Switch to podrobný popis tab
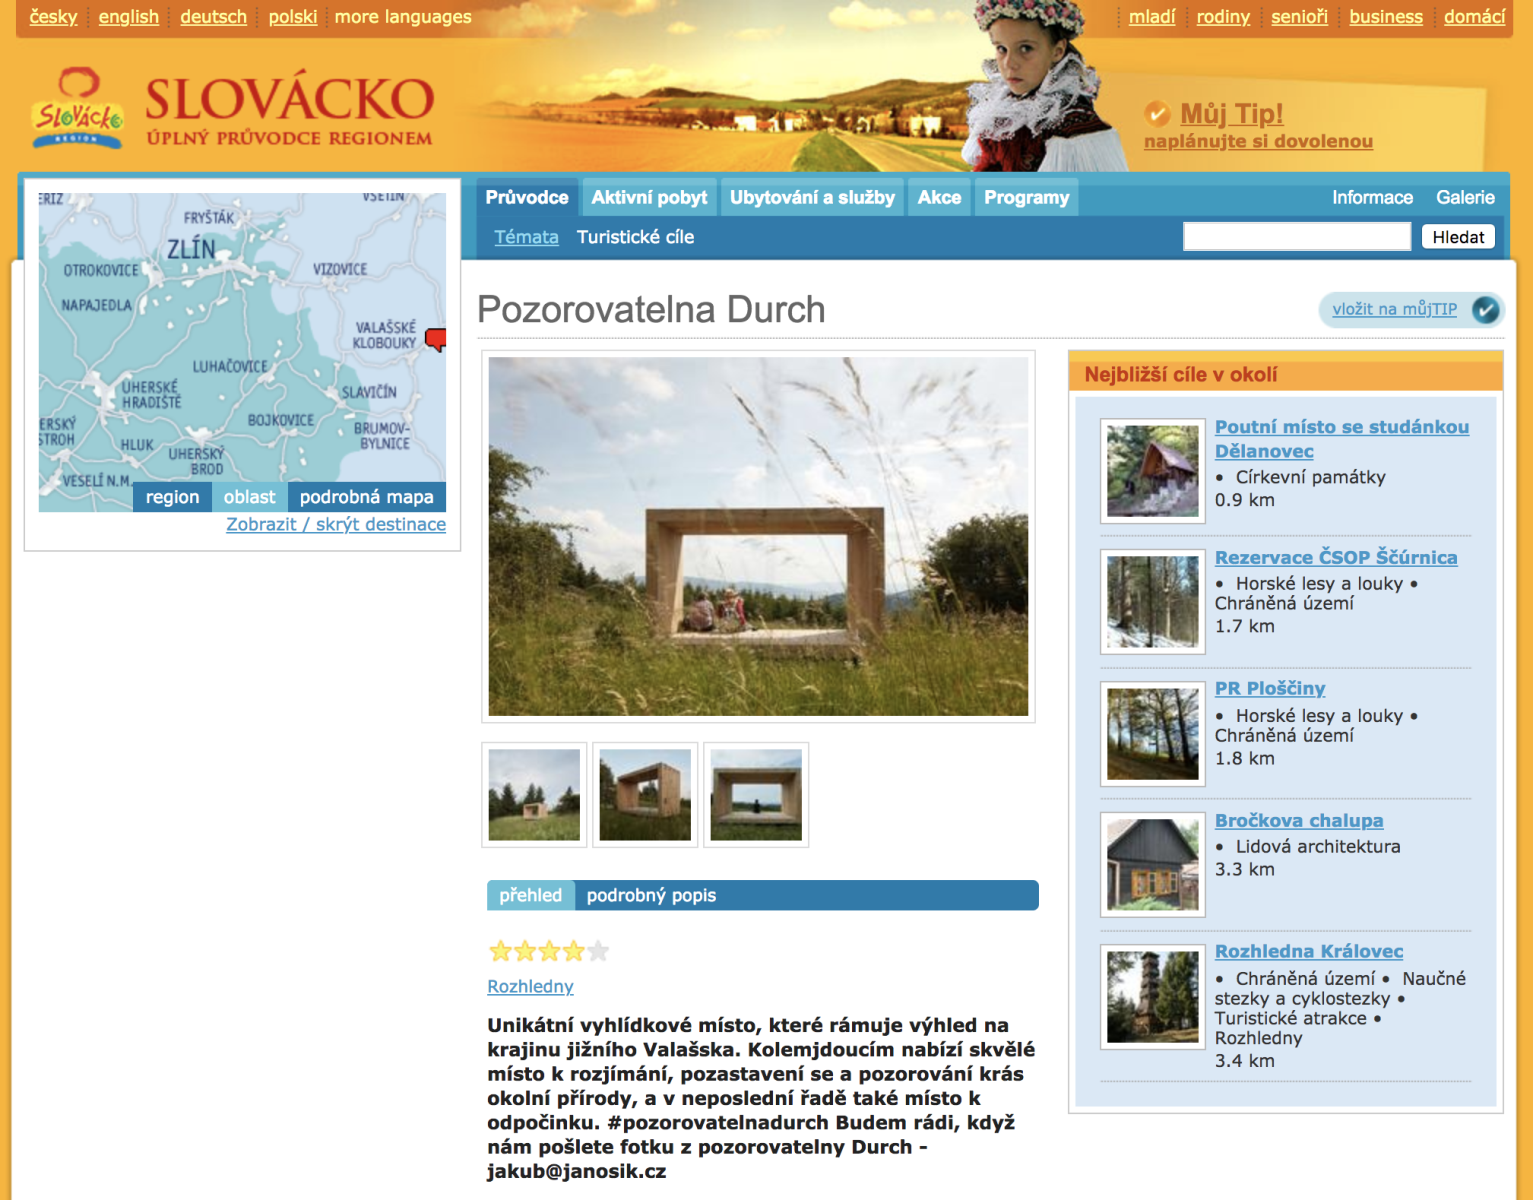This screenshot has height=1200, width=1533. 651,895
